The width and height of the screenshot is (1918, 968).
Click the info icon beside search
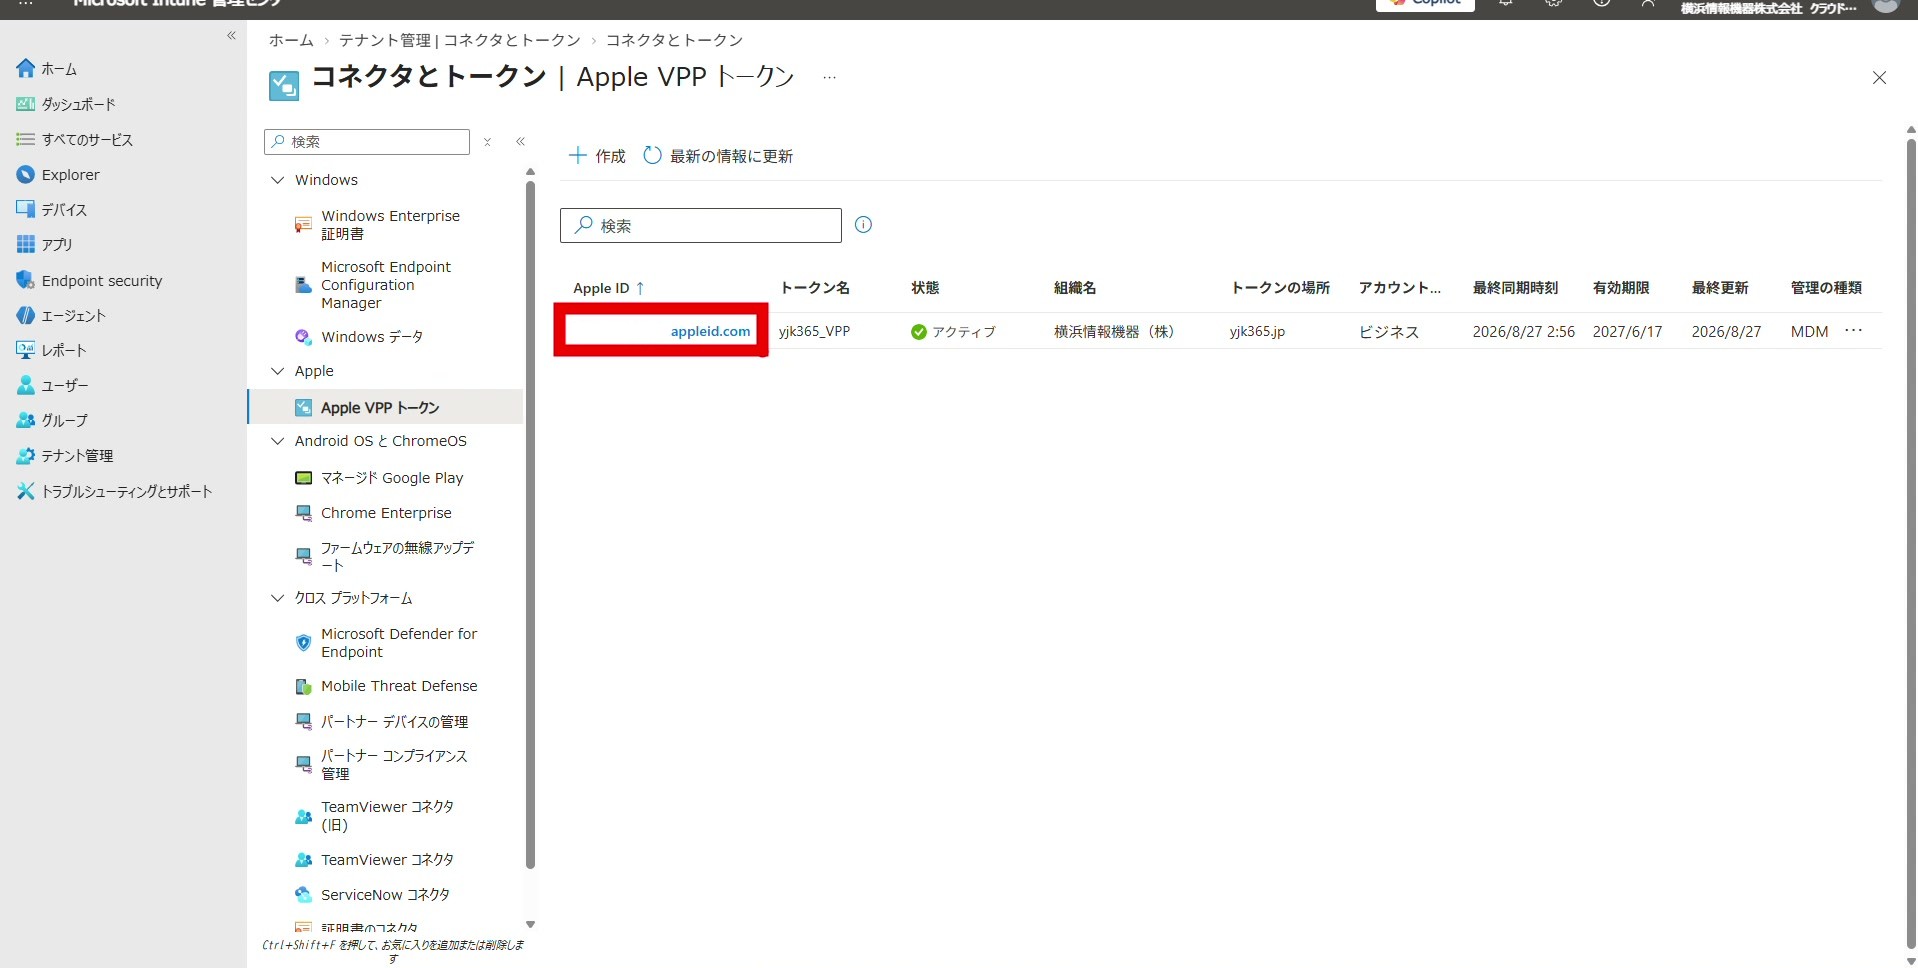[864, 225]
